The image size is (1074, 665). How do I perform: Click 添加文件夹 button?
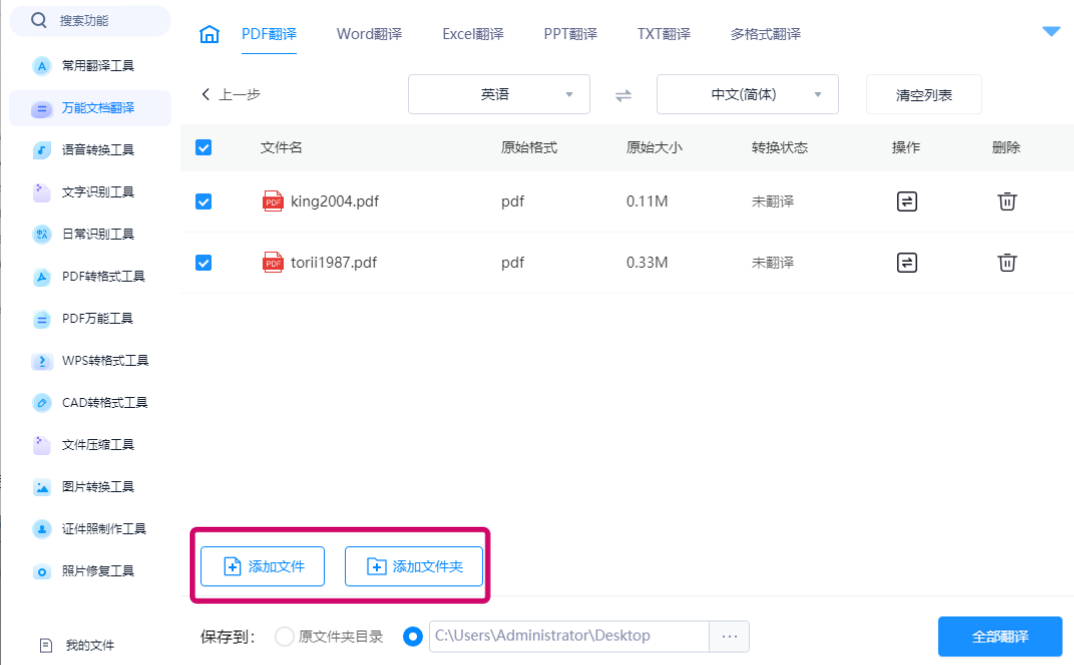[x=414, y=566]
